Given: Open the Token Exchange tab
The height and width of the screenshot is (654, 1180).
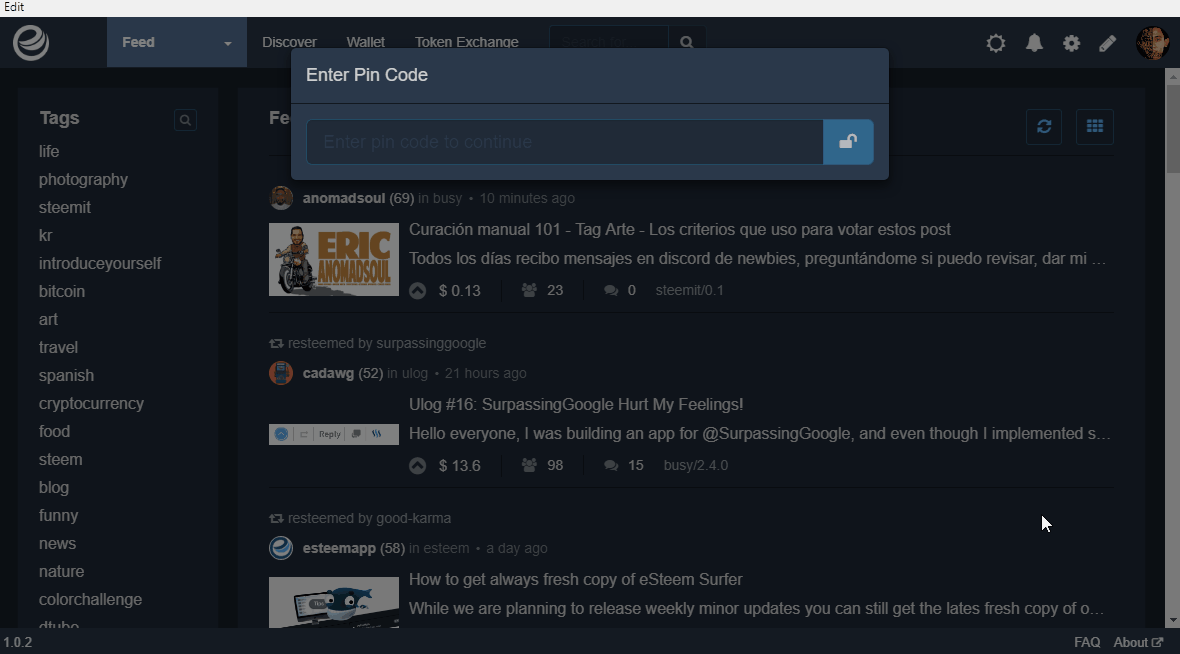Looking at the screenshot, I should [467, 42].
